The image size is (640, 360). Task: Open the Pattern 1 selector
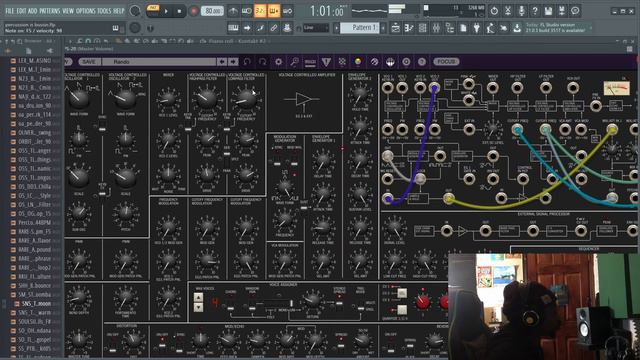(x=360, y=28)
